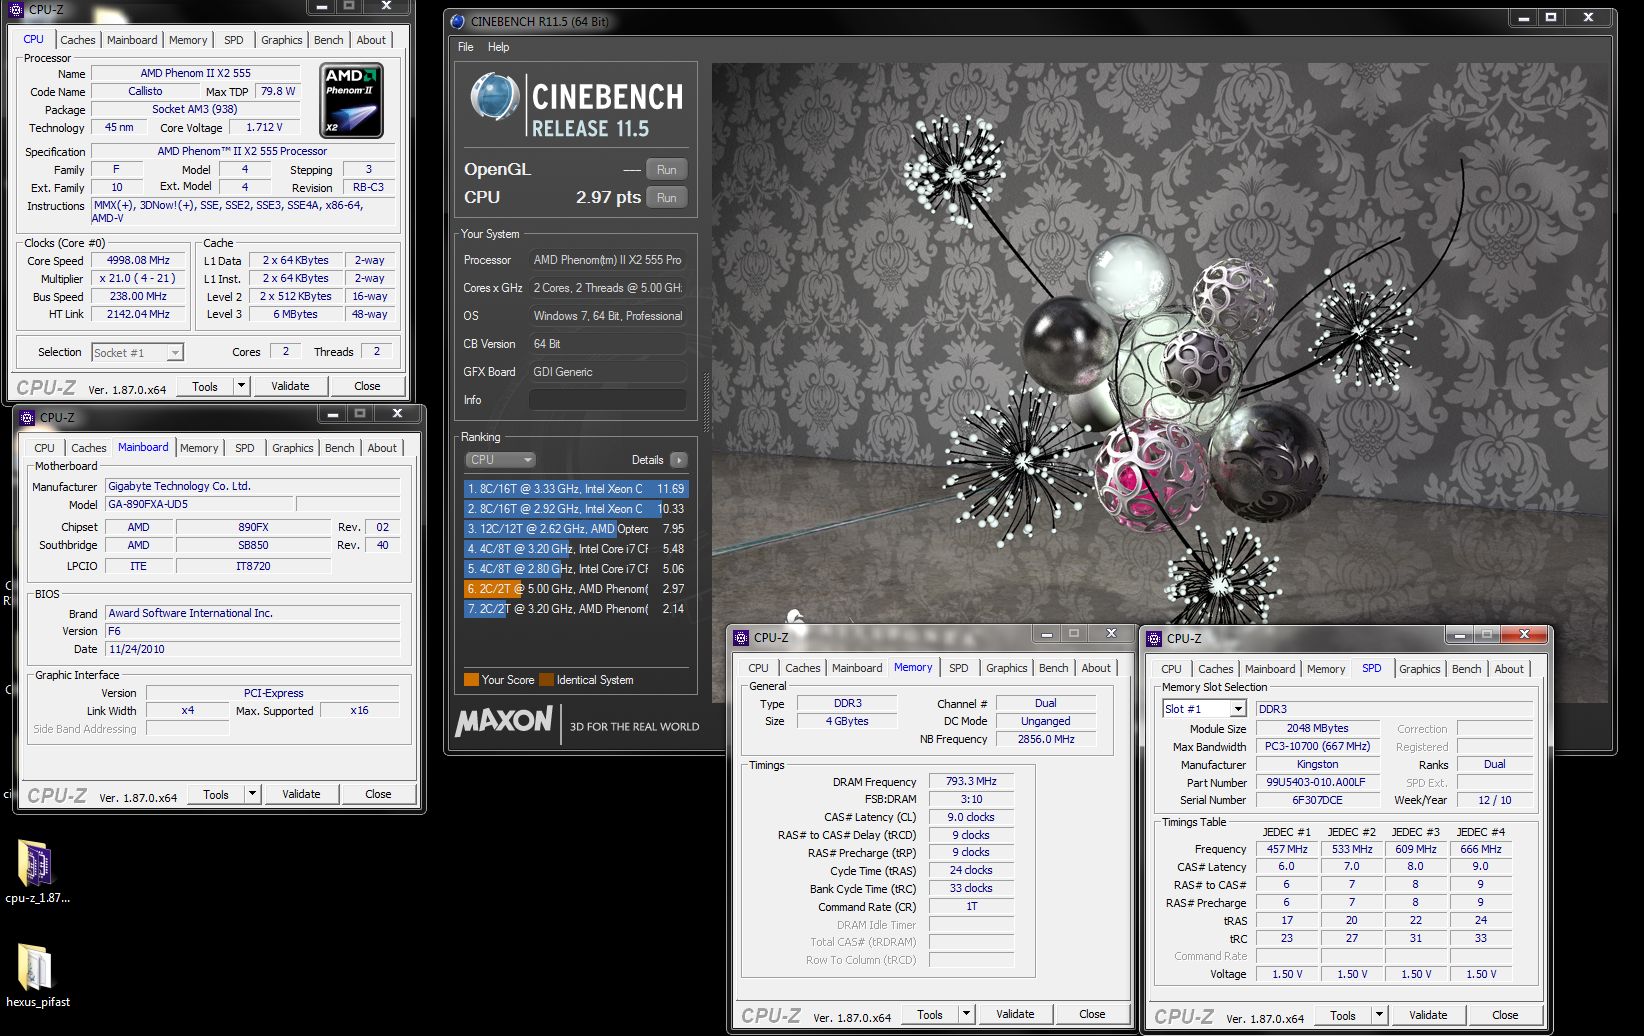Viewport: 1644px width, 1036px height.
Task: Click Close button in the CPU window
Action: click(367, 386)
